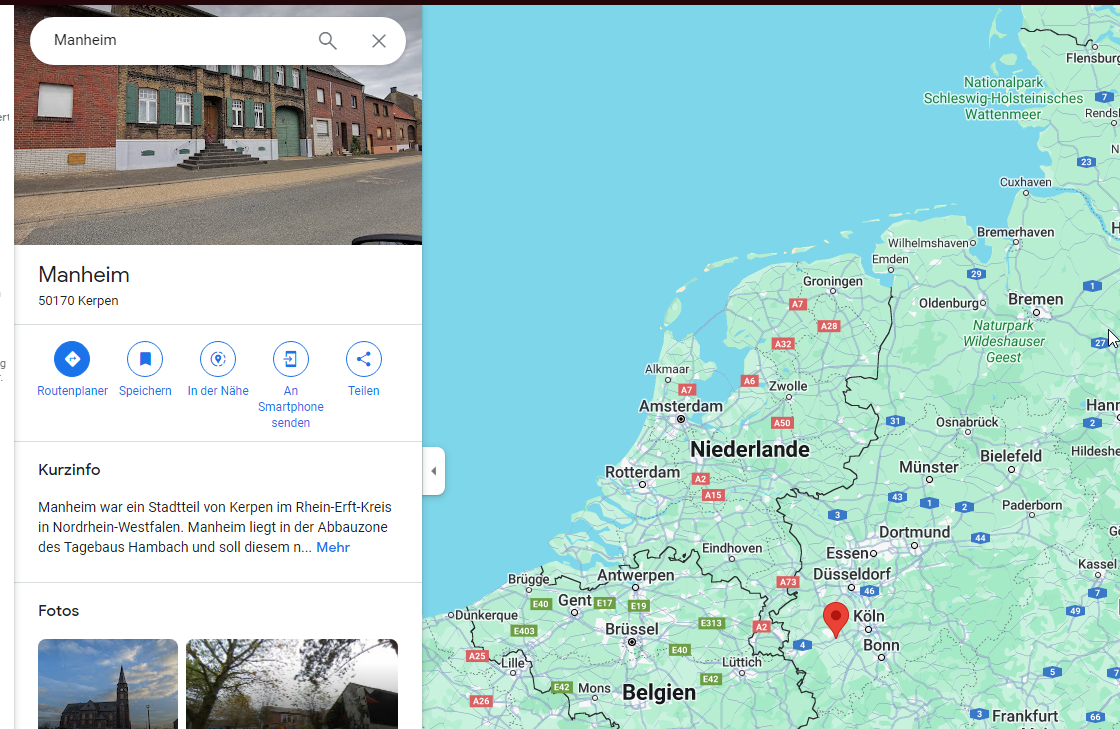Click the search magnifier icon
Viewport: 1120px width, 729px height.
tap(327, 41)
